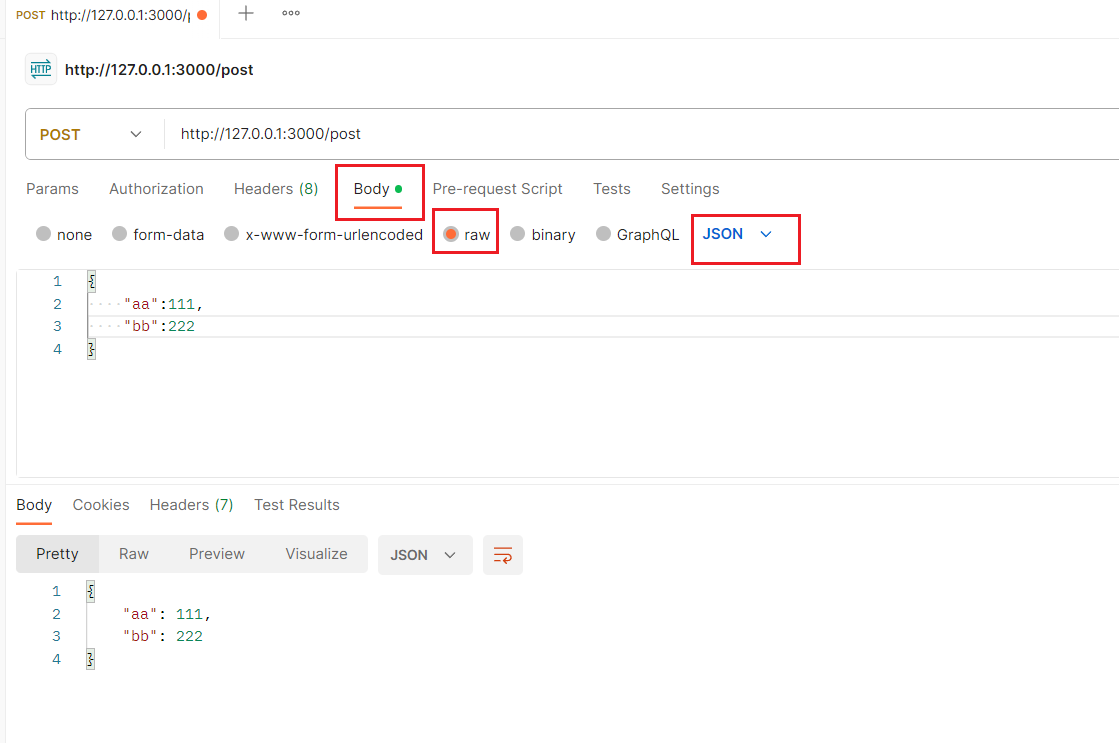
Task: Click the unsaved orange dot on request tab
Action: [203, 15]
